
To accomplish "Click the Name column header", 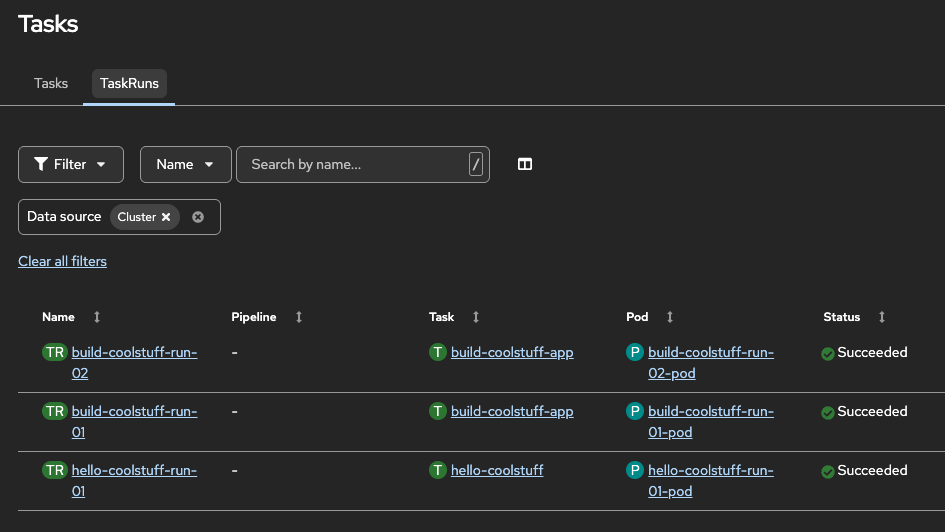I will coord(58,317).
